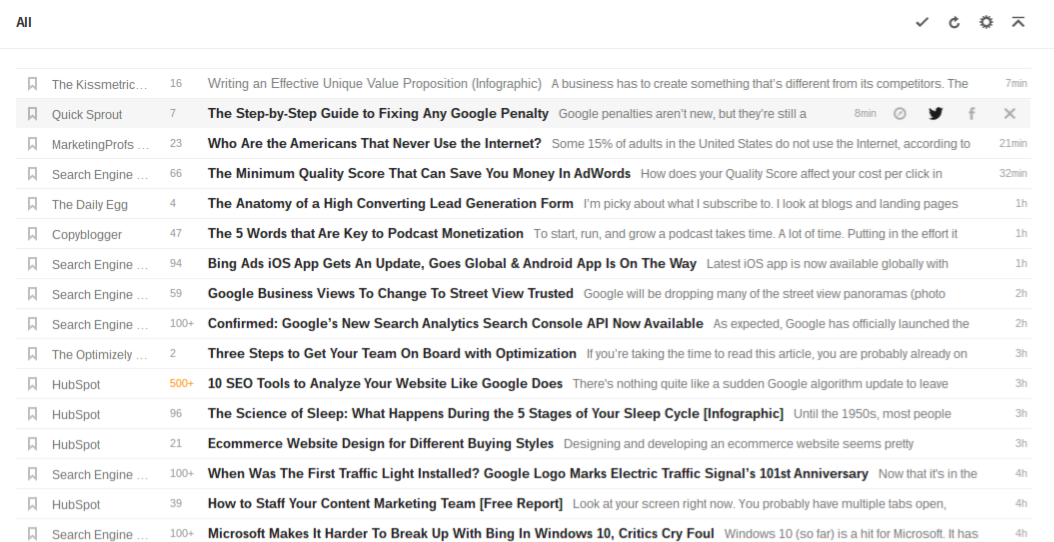Bookmark the Content Marketing Team article
The image size is (1054, 542).
pos(32,504)
